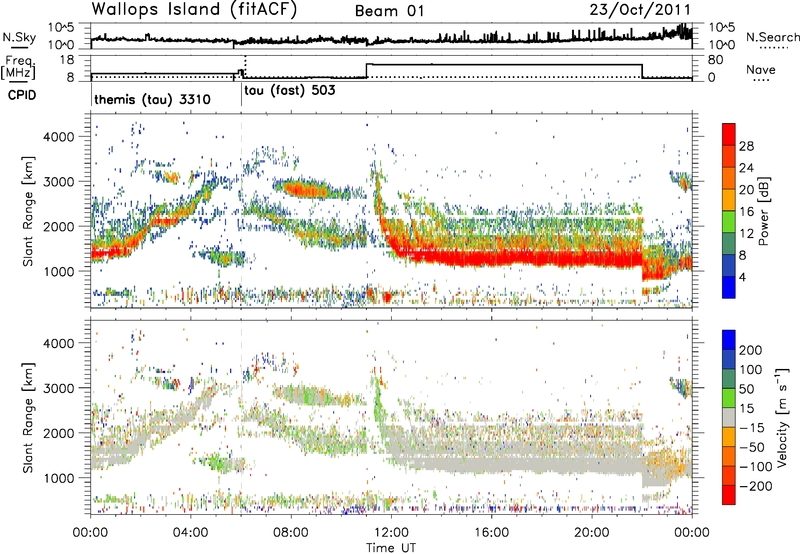Click the '28' power colorbar label
The width and height of the screenshot is (800, 554).
(x=746, y=146)
